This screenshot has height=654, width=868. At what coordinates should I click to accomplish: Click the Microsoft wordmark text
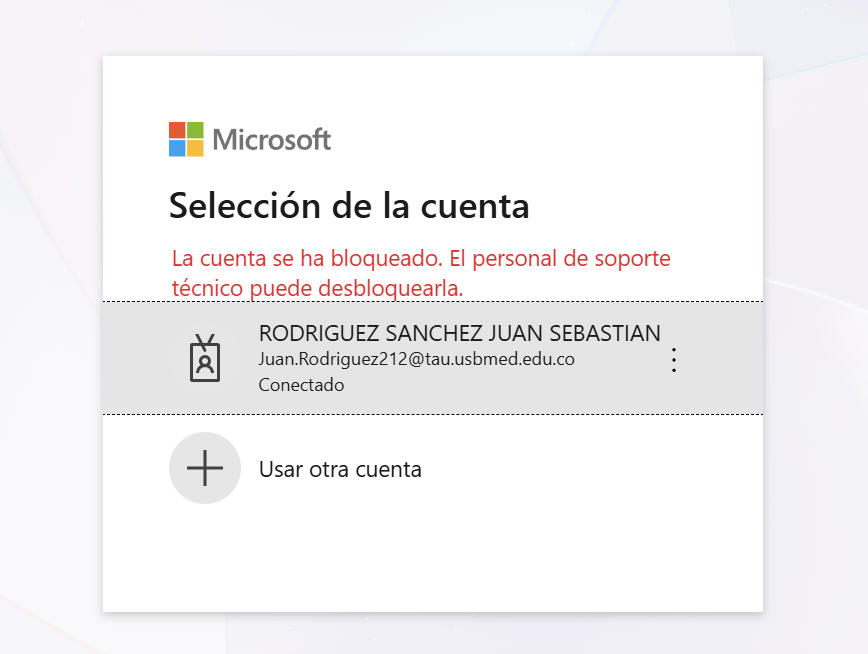click(272, 140)
